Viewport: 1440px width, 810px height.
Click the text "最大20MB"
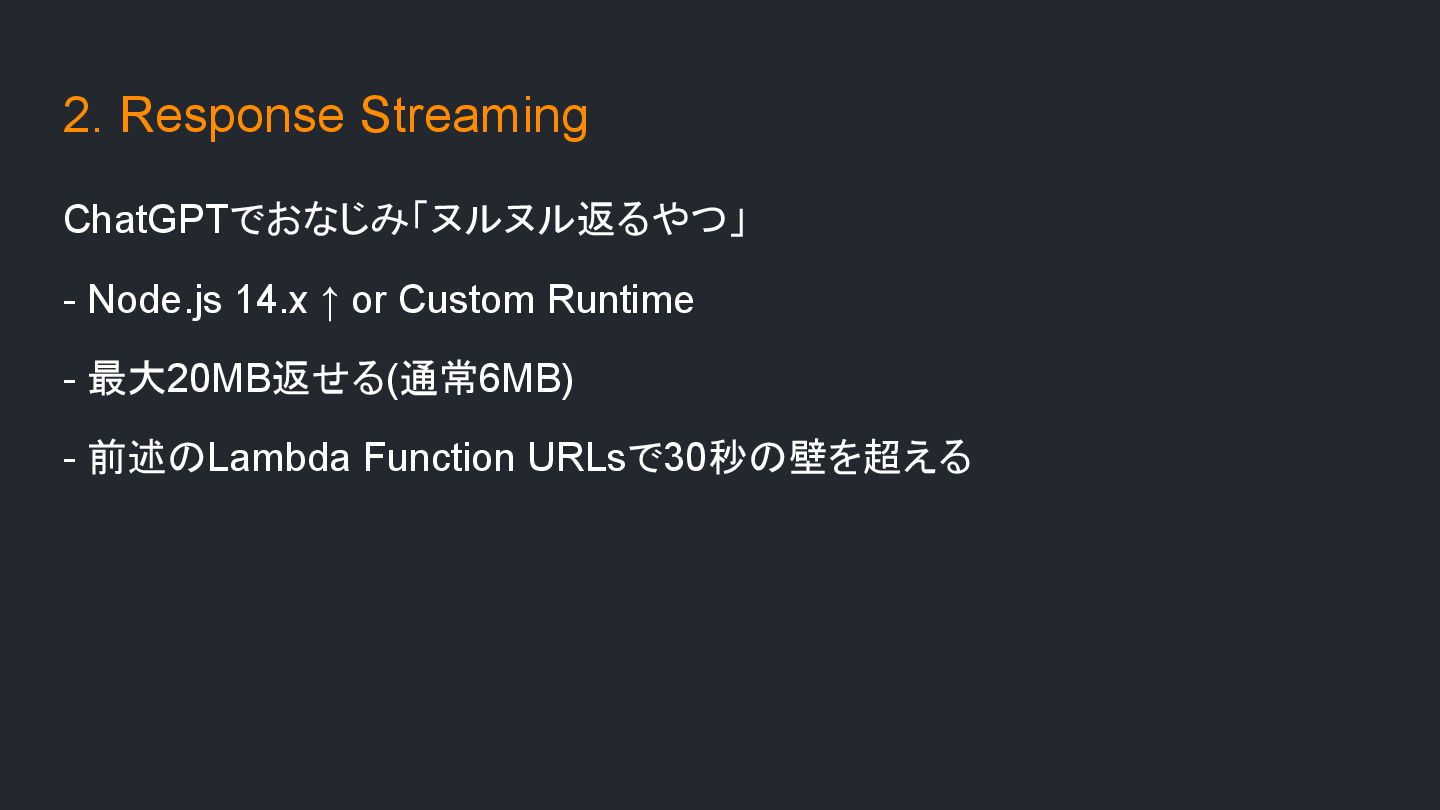click(180, 379)
